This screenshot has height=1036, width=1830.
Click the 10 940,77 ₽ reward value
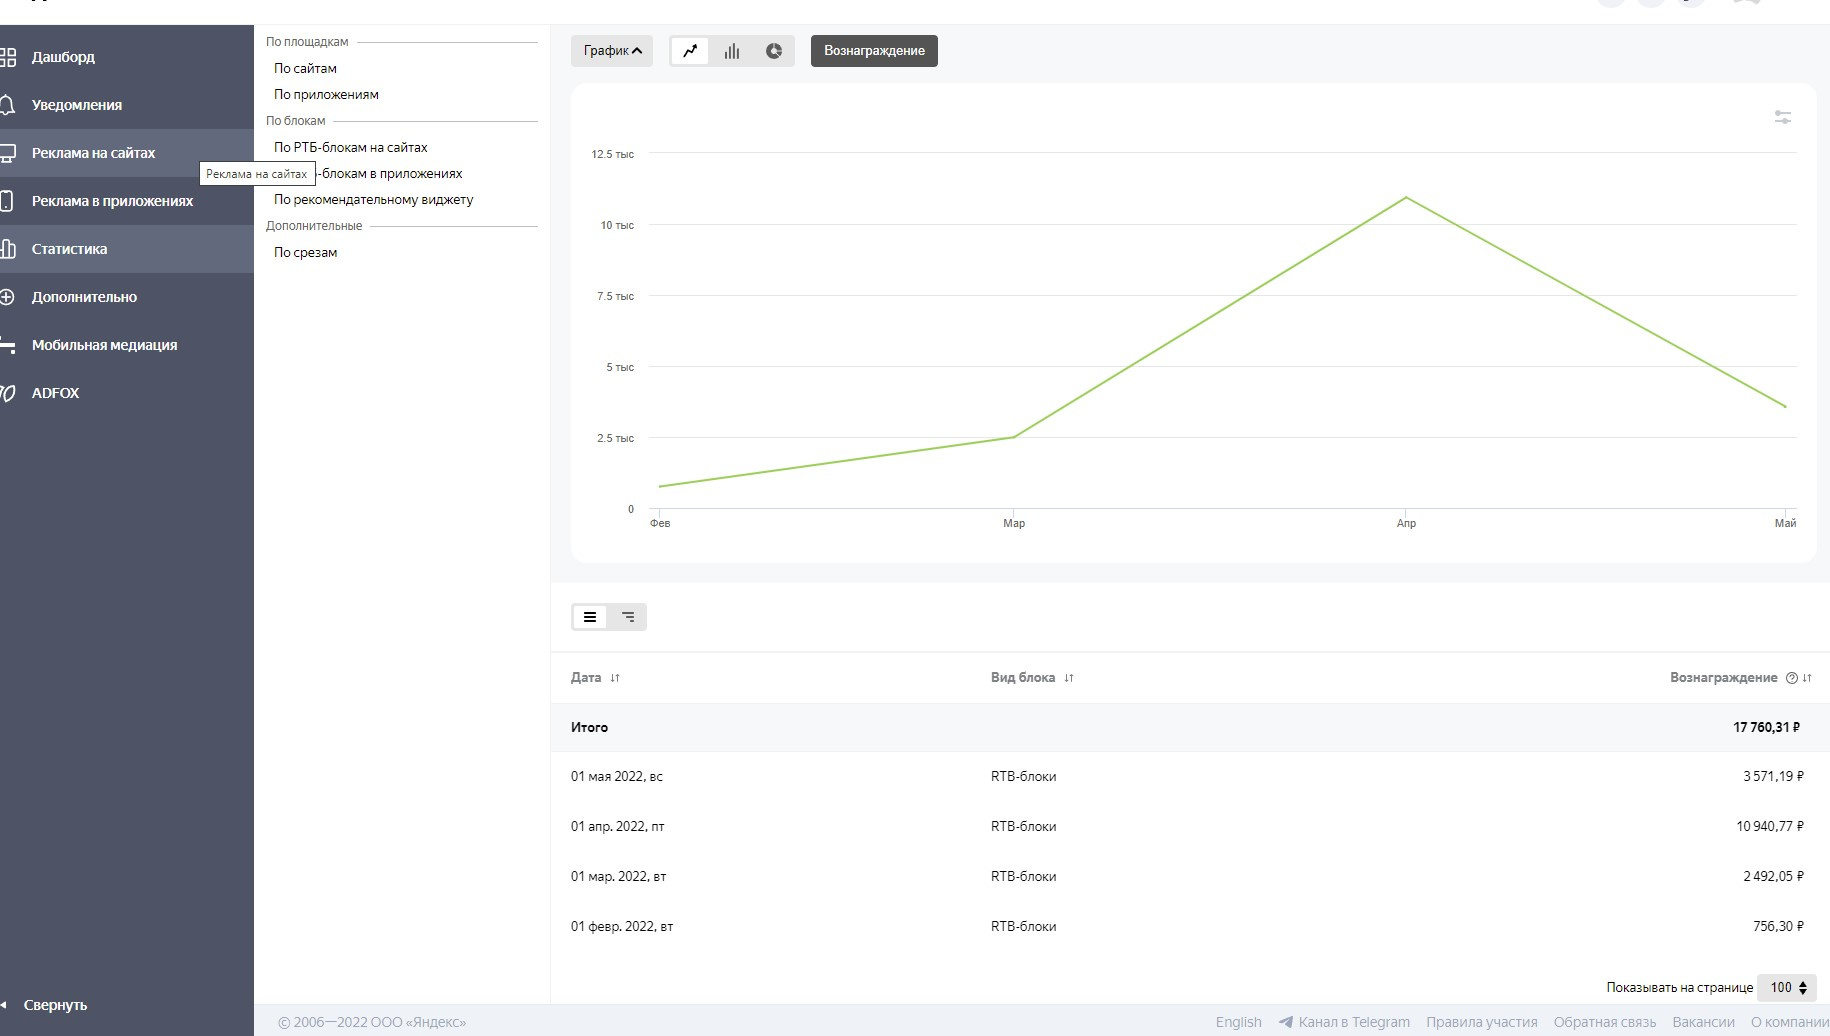click(1770, 826)
